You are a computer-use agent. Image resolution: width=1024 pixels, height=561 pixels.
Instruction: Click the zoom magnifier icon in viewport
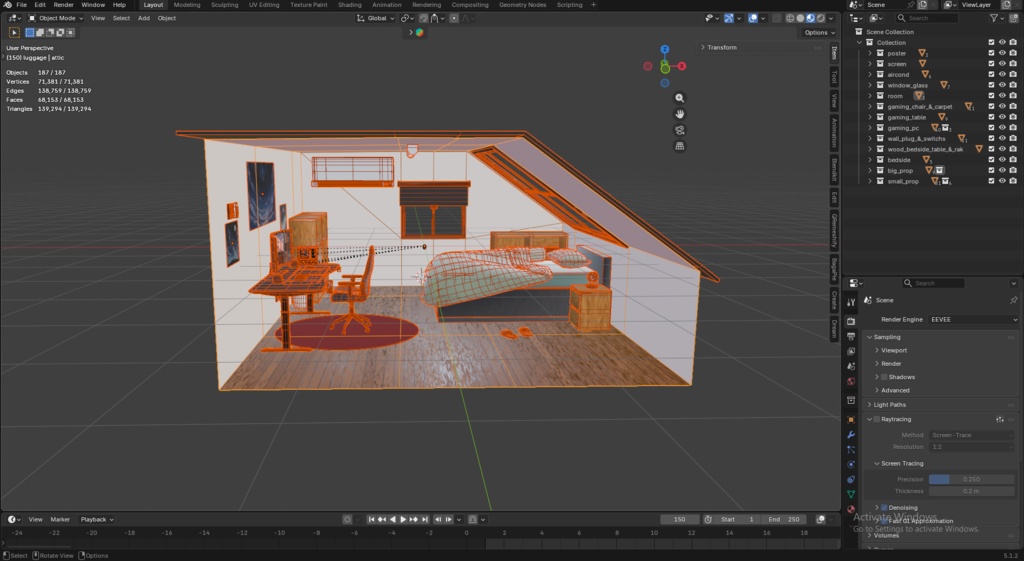[x=680, y=98]
